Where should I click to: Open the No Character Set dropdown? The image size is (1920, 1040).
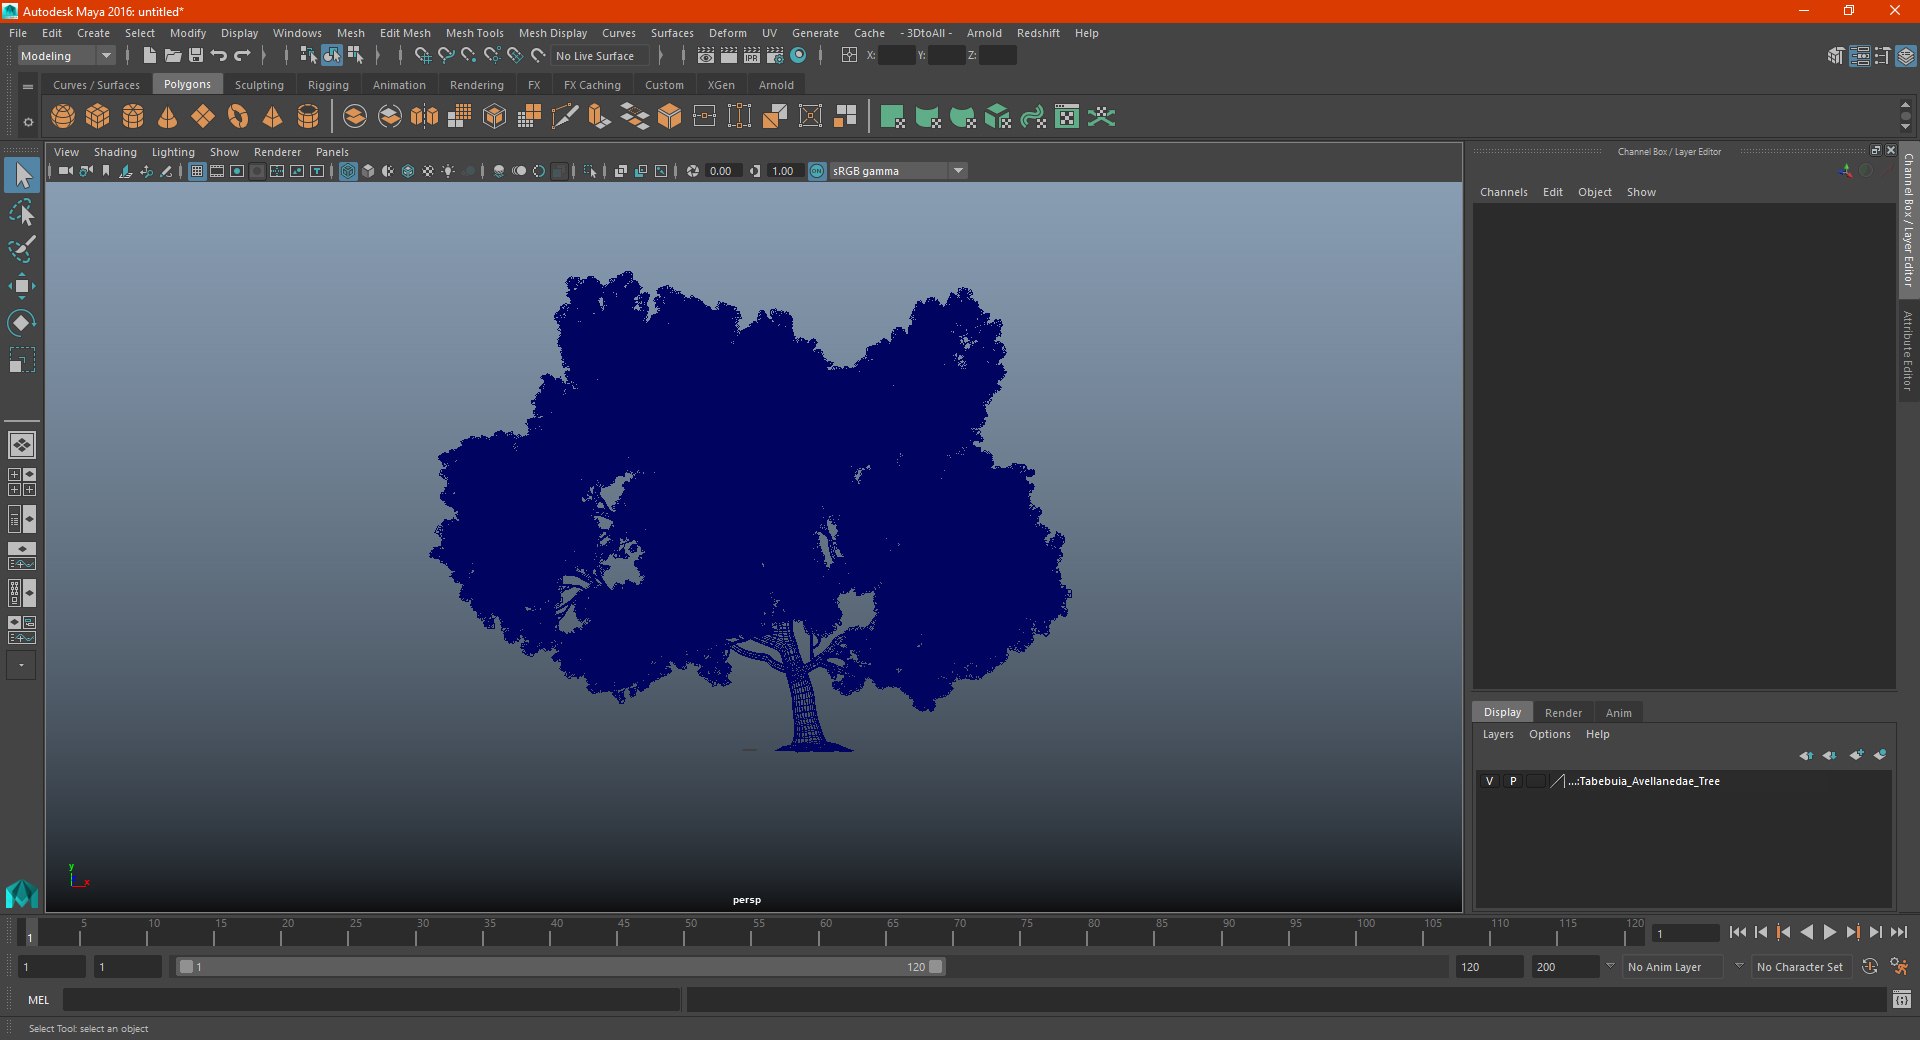click(1800, 967)
